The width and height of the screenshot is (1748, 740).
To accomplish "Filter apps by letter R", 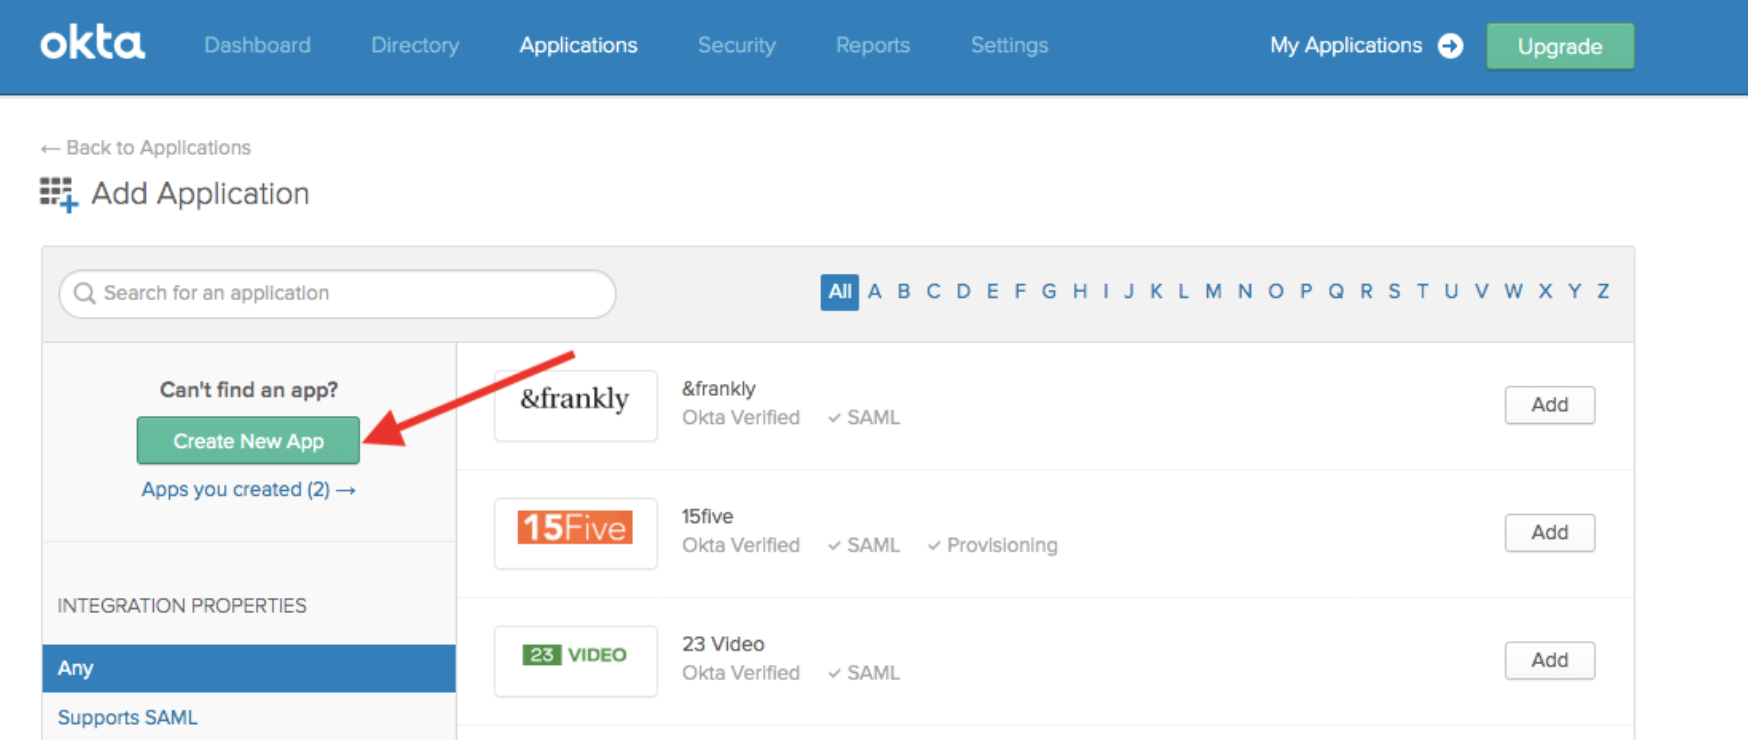I will tap(1366, 292).
